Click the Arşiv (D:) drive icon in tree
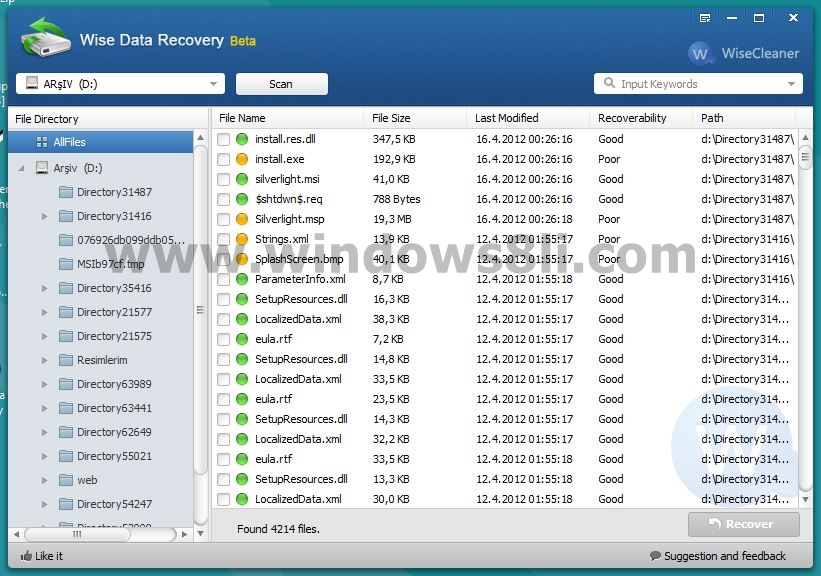The image size is (821, 576). point(42,168)
